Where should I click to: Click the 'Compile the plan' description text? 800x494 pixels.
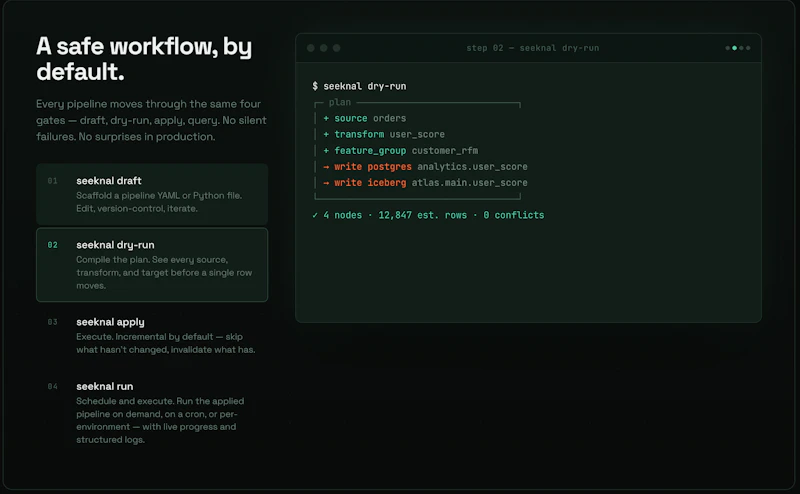click(164, 273)
